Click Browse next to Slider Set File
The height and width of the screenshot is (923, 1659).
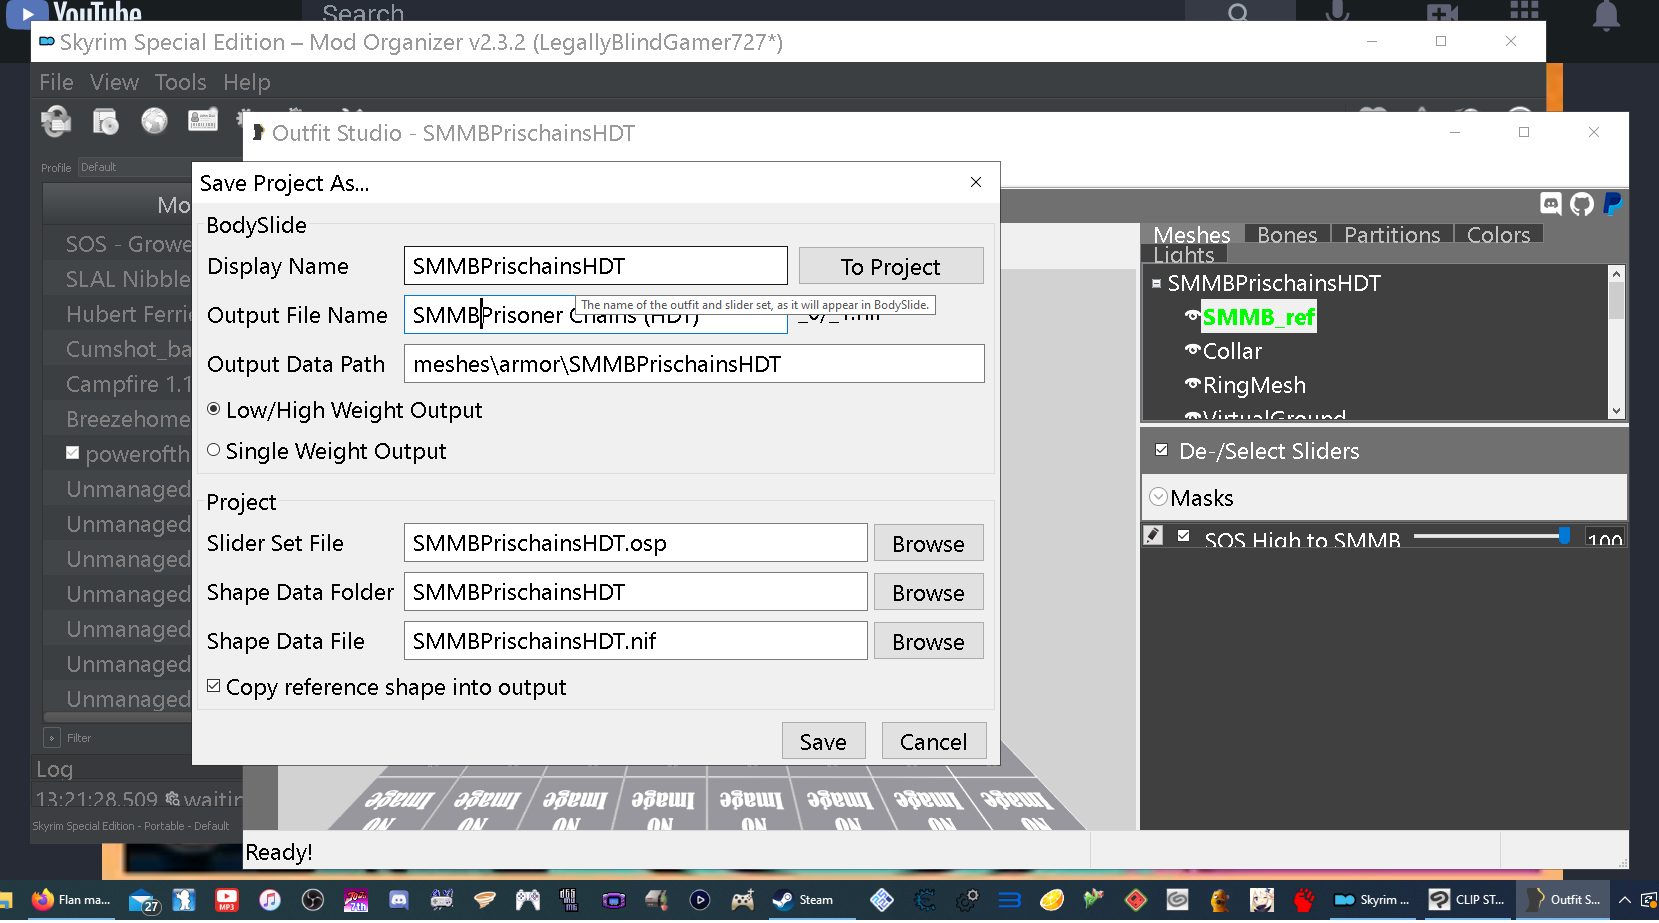click(928, 543)
